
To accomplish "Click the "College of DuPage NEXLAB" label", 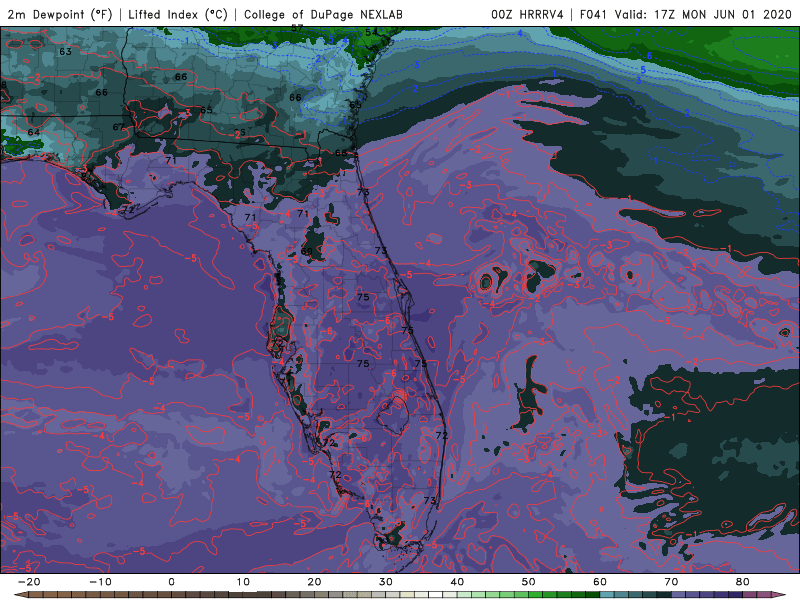I will click(x=323, y=14).
